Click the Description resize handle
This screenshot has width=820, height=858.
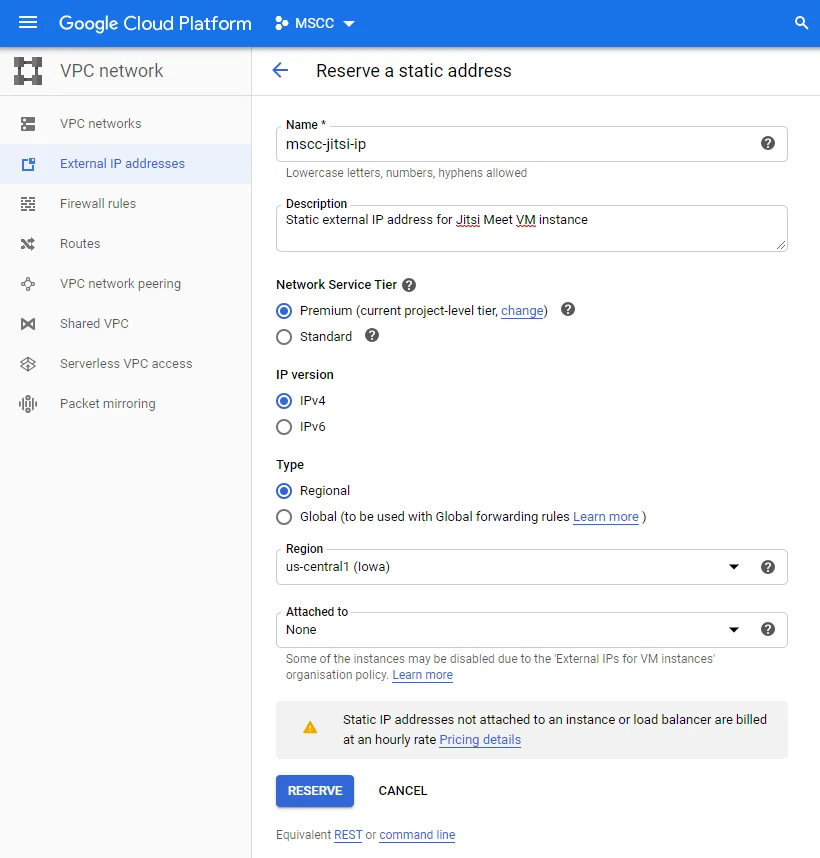[781, 245]
